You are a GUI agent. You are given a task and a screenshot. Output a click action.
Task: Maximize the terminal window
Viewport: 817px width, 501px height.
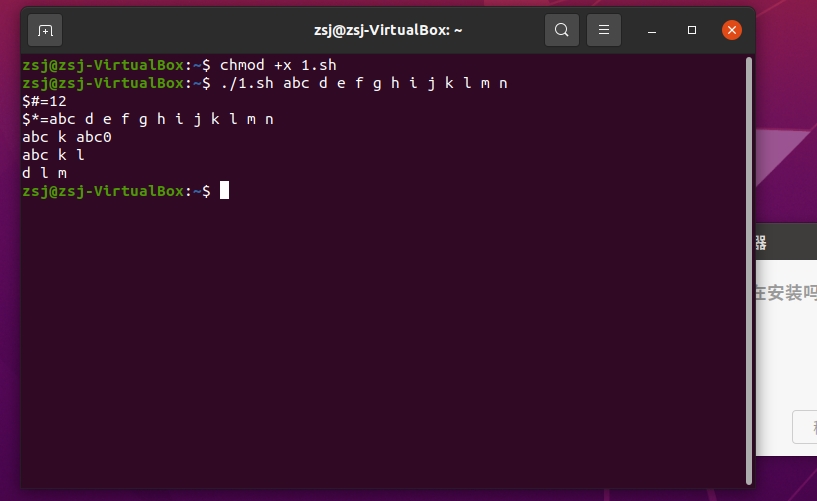coord(692,30)
